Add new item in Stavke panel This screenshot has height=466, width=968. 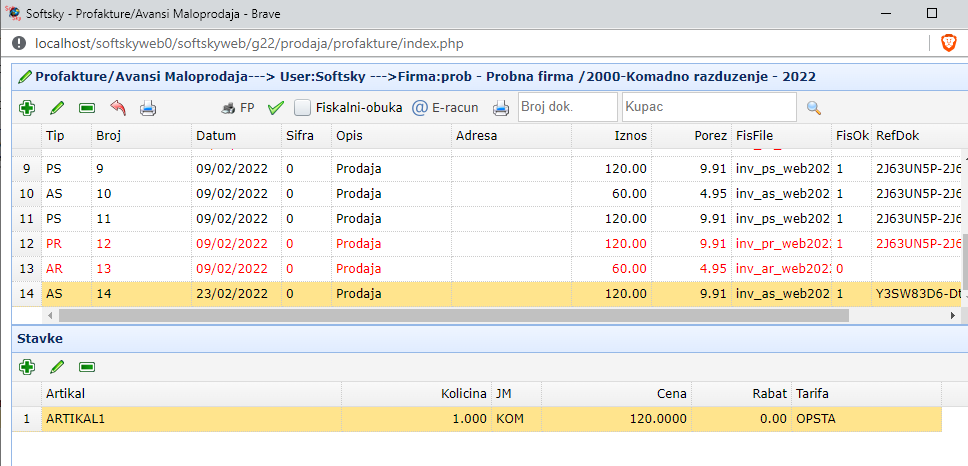pos(27,367)
